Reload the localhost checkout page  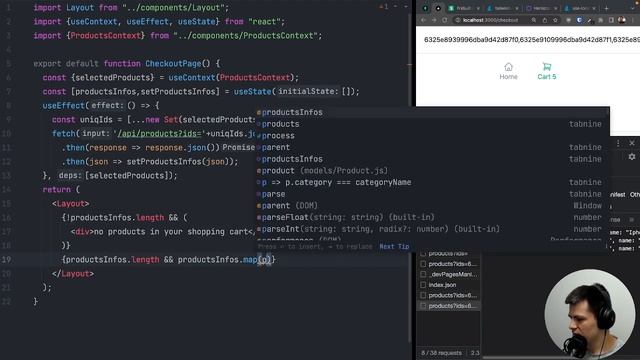coord(444,20)
